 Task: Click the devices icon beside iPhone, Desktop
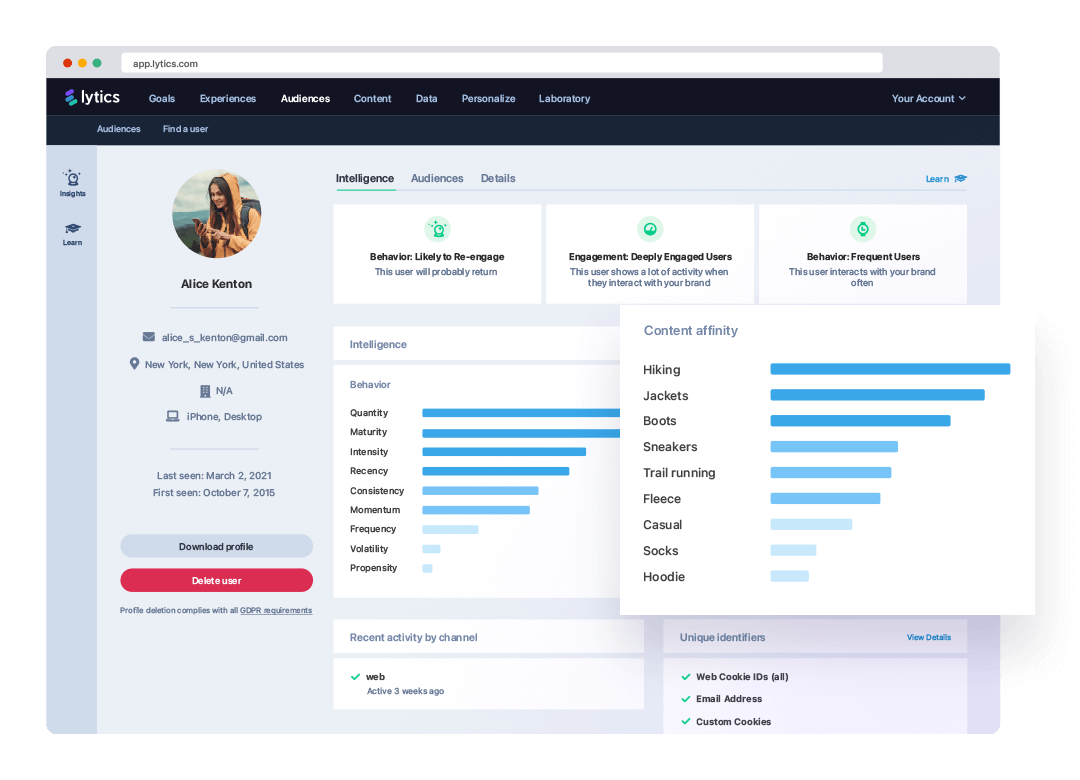tap(172, 417)
